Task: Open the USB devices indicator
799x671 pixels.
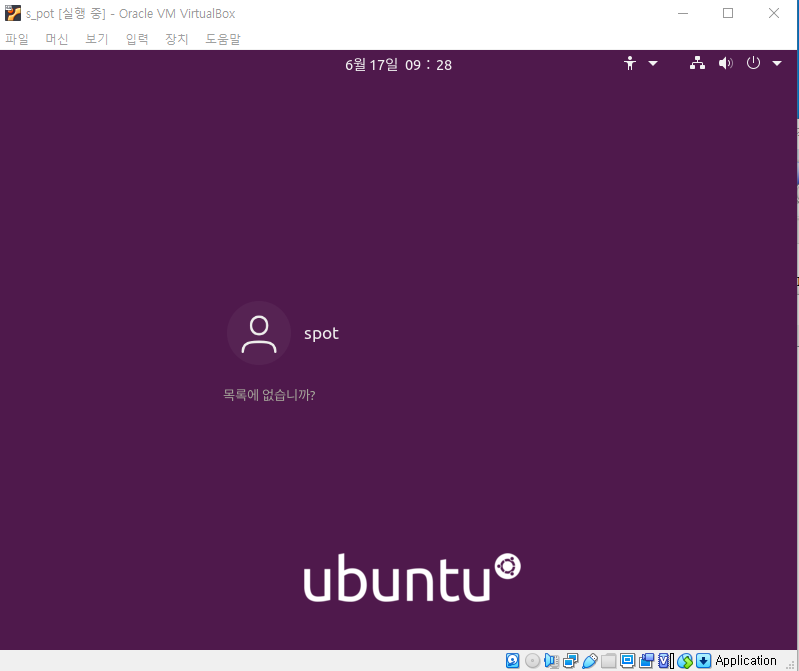Action: (x=590, y=661)
